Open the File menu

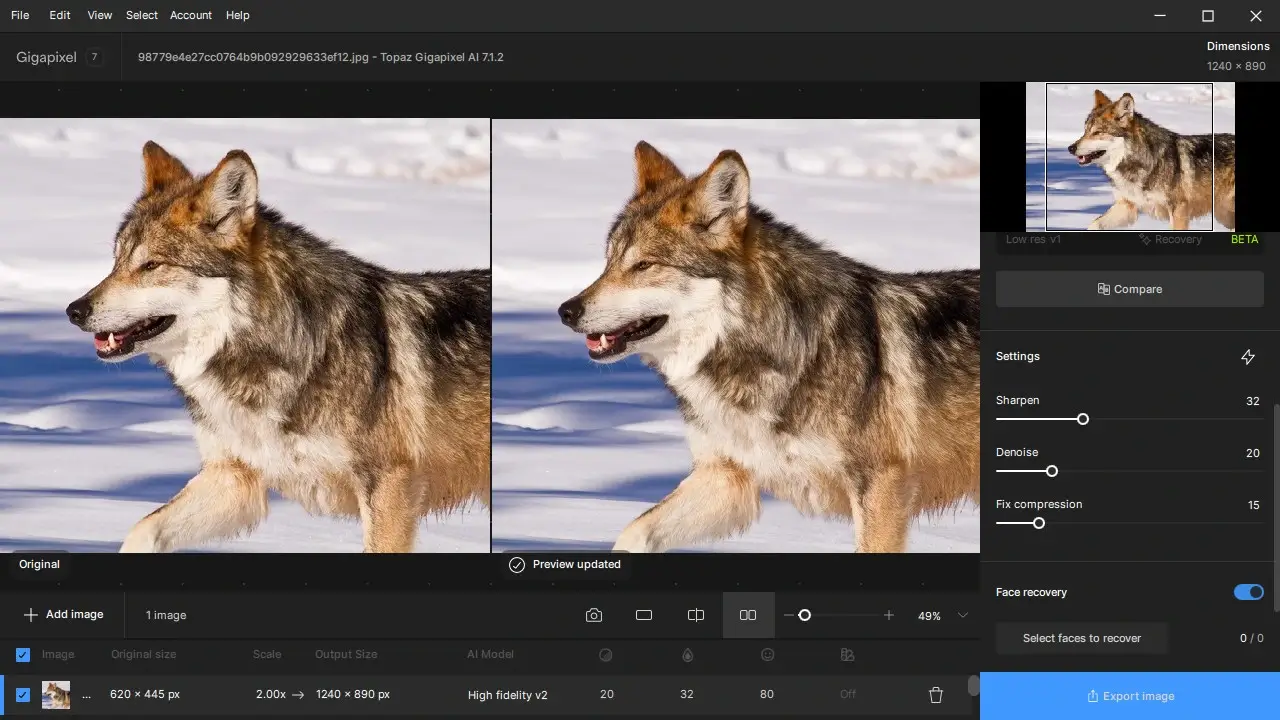20,15
